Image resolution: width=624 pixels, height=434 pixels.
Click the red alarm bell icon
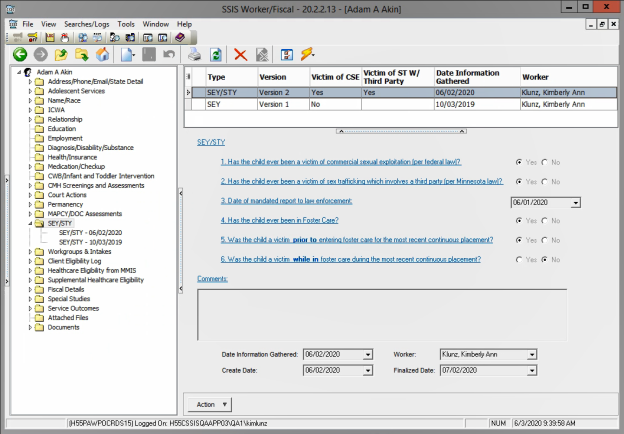pos(64,37)
